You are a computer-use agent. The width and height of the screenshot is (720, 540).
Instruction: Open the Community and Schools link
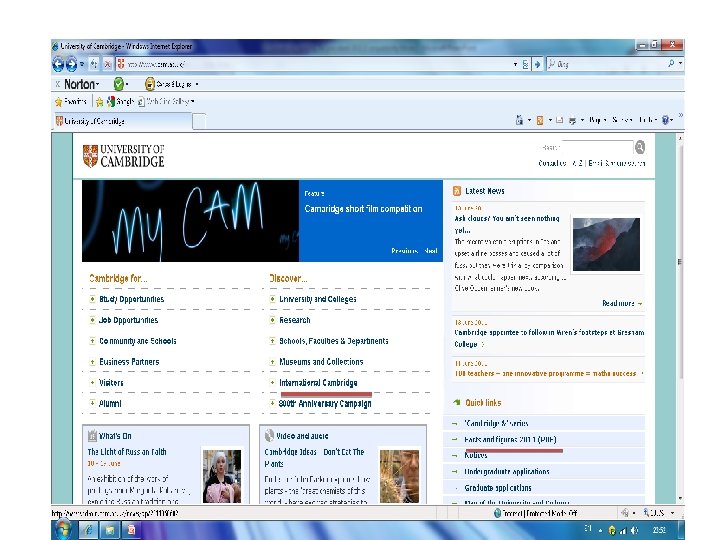click(x=137, y=341)
